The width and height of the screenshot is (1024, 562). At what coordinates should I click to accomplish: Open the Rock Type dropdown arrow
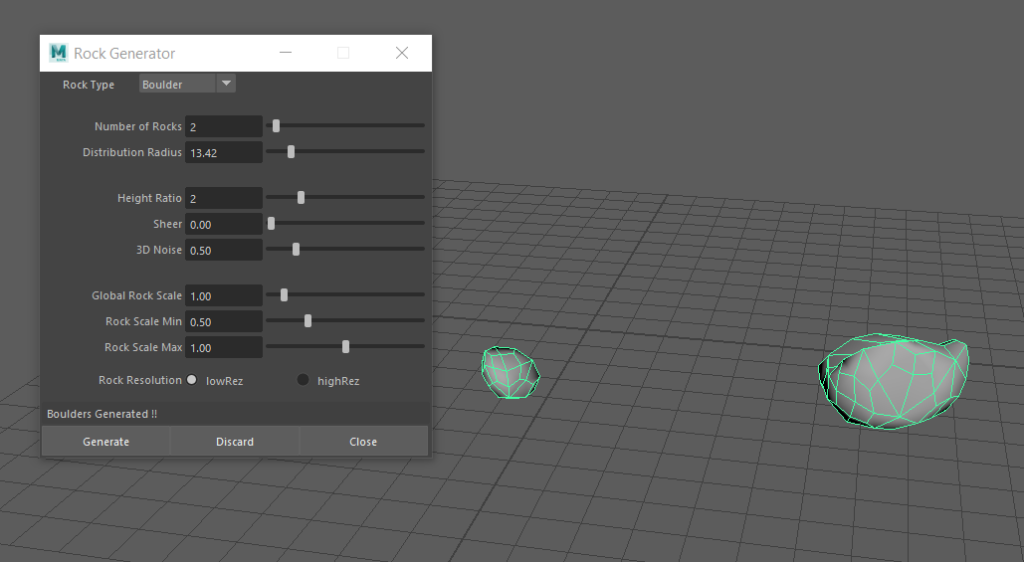click(x=226, y=84)
